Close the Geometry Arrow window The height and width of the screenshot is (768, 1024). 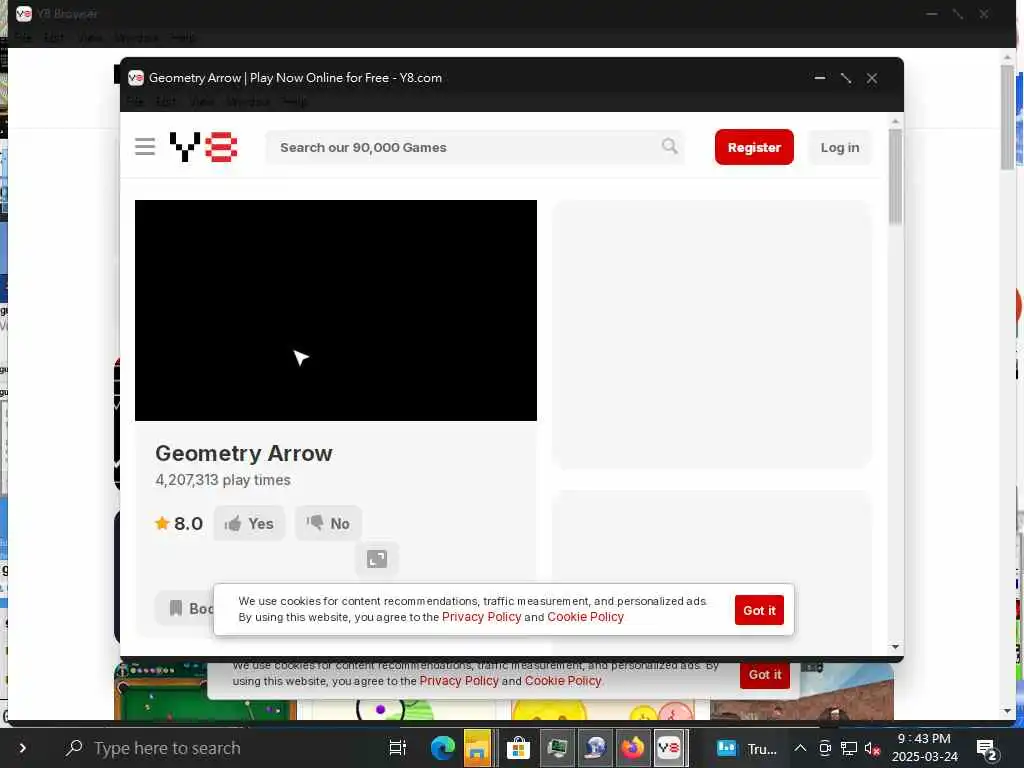pos(872,78)
